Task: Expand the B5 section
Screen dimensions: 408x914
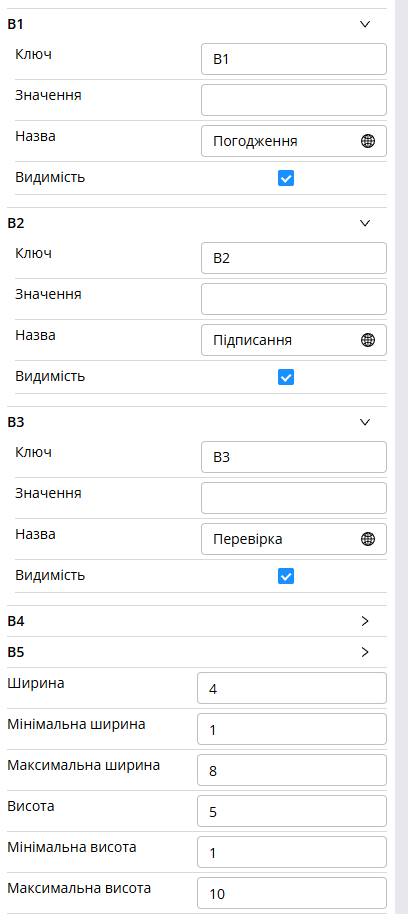Action: click(x=365, y=652)
